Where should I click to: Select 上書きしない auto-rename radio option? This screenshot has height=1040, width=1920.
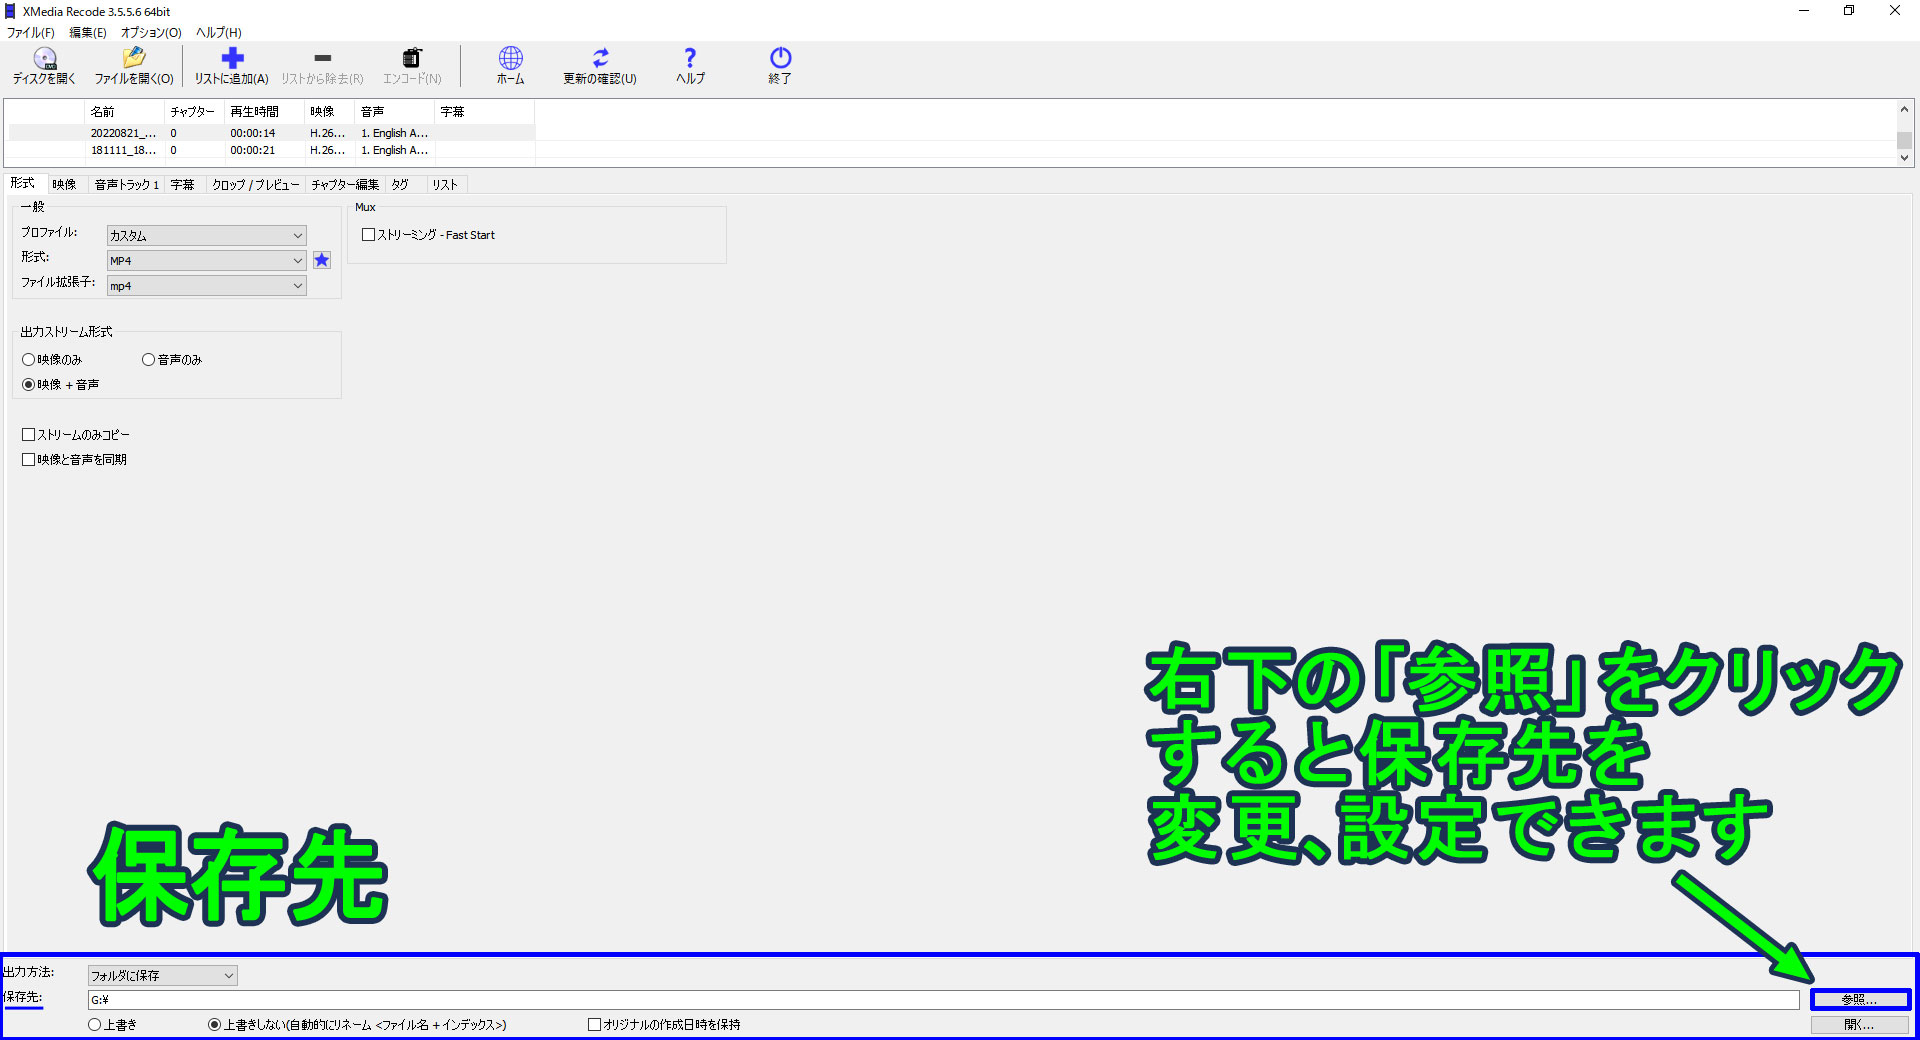click(x=357, y=1025)
